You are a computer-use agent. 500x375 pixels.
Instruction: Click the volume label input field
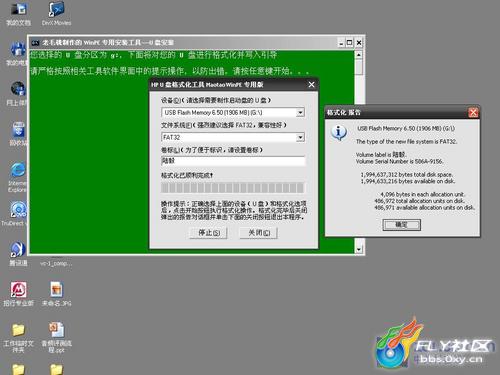coord(233,161)
